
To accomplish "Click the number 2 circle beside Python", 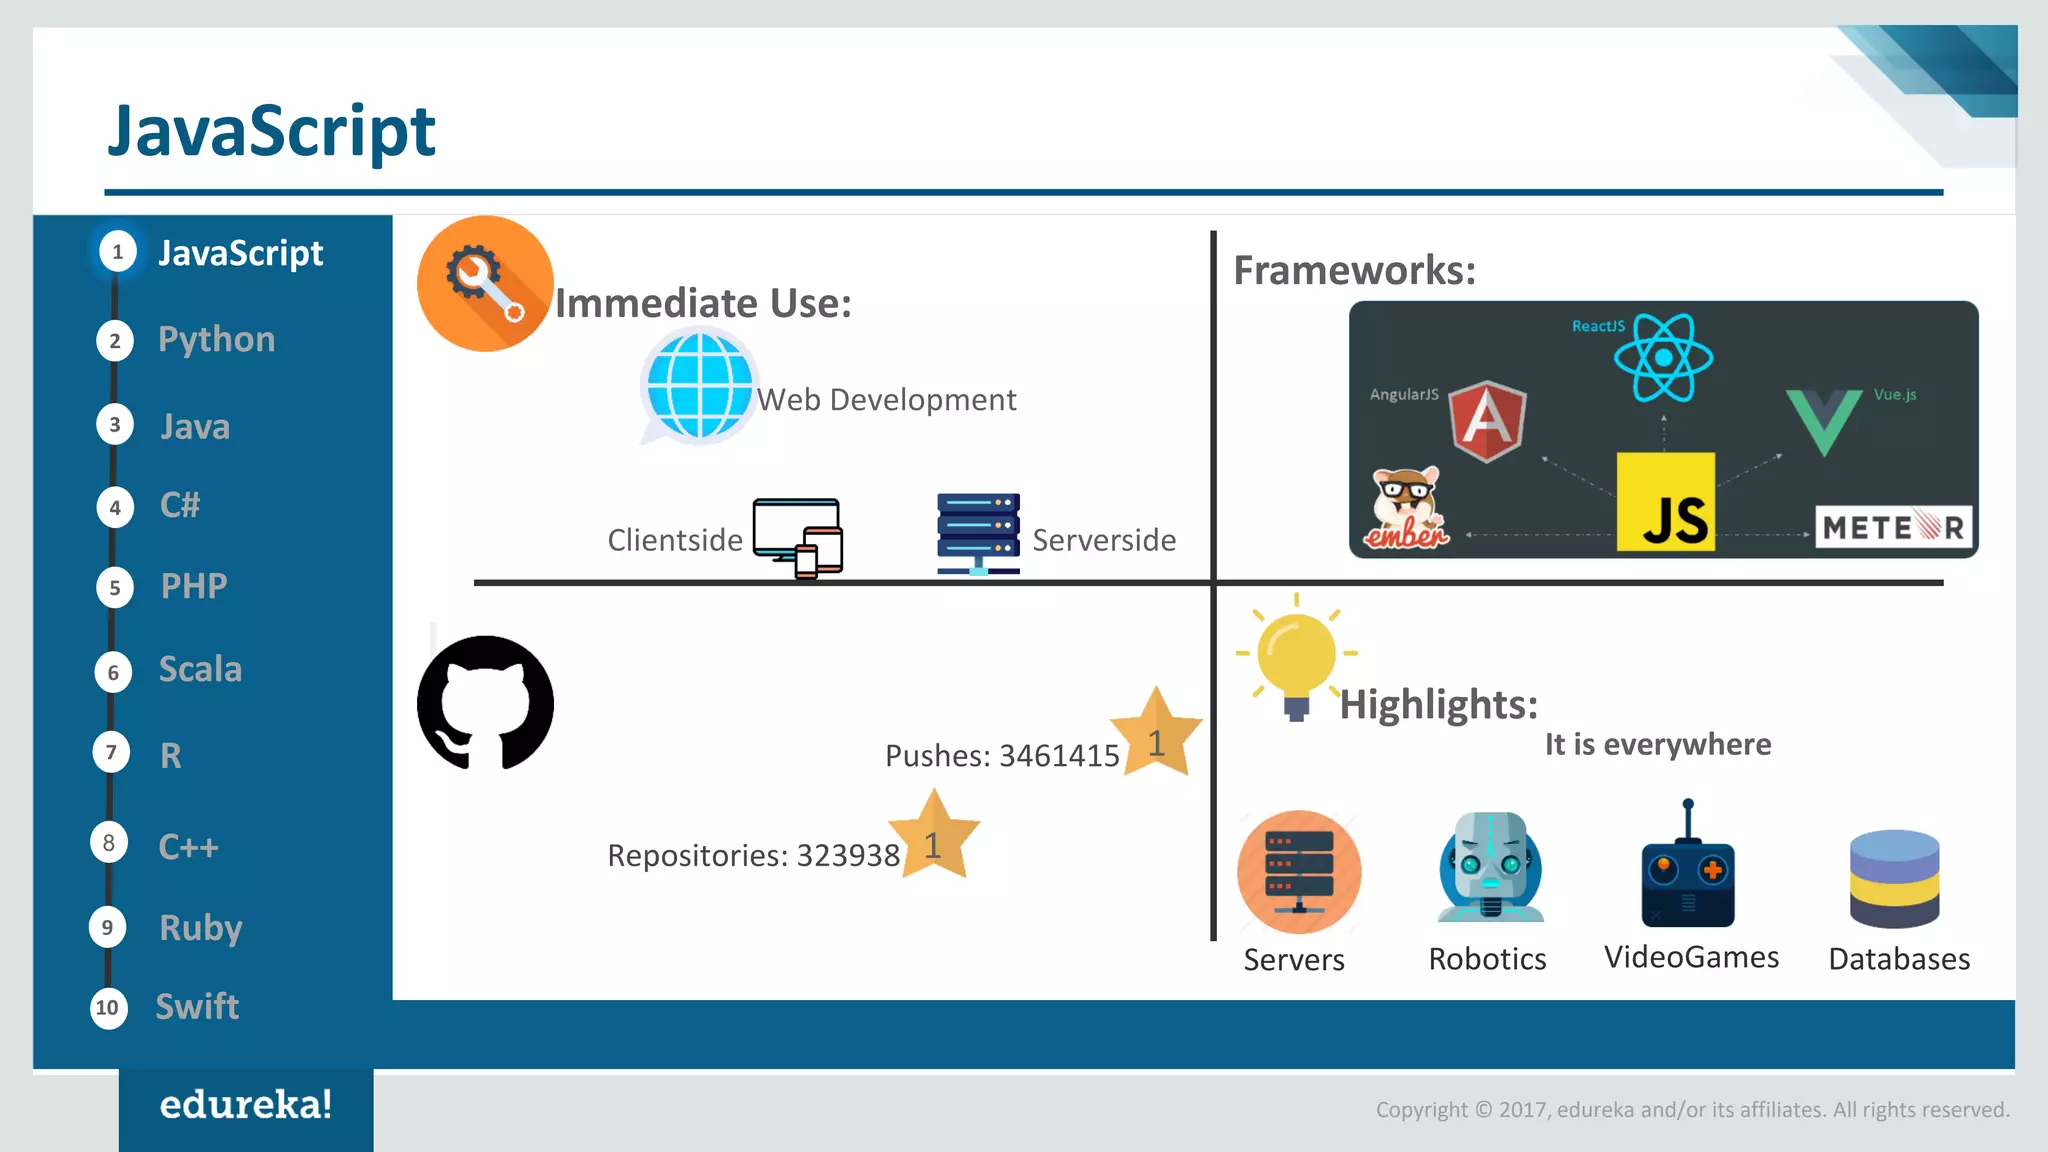I will coord(115,341).
